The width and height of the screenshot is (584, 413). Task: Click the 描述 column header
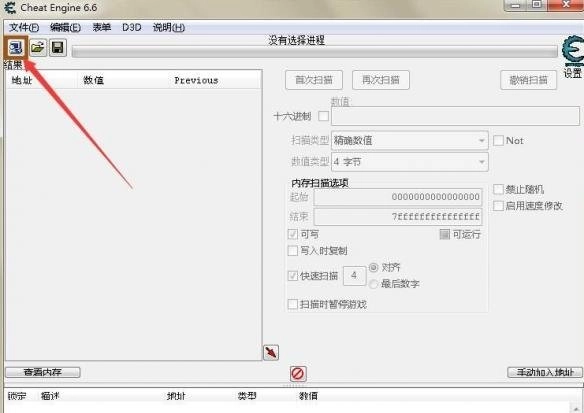coord(50,396)
